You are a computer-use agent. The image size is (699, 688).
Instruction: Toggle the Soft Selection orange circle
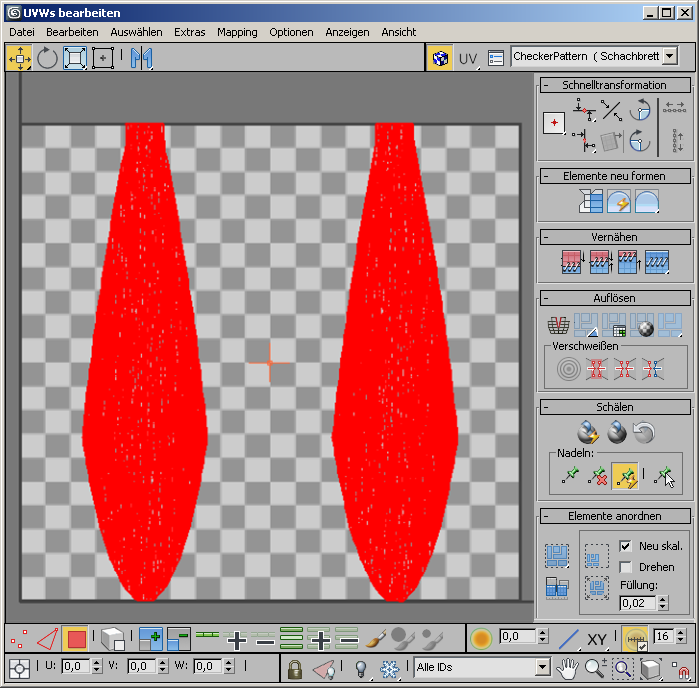[481, 639]
